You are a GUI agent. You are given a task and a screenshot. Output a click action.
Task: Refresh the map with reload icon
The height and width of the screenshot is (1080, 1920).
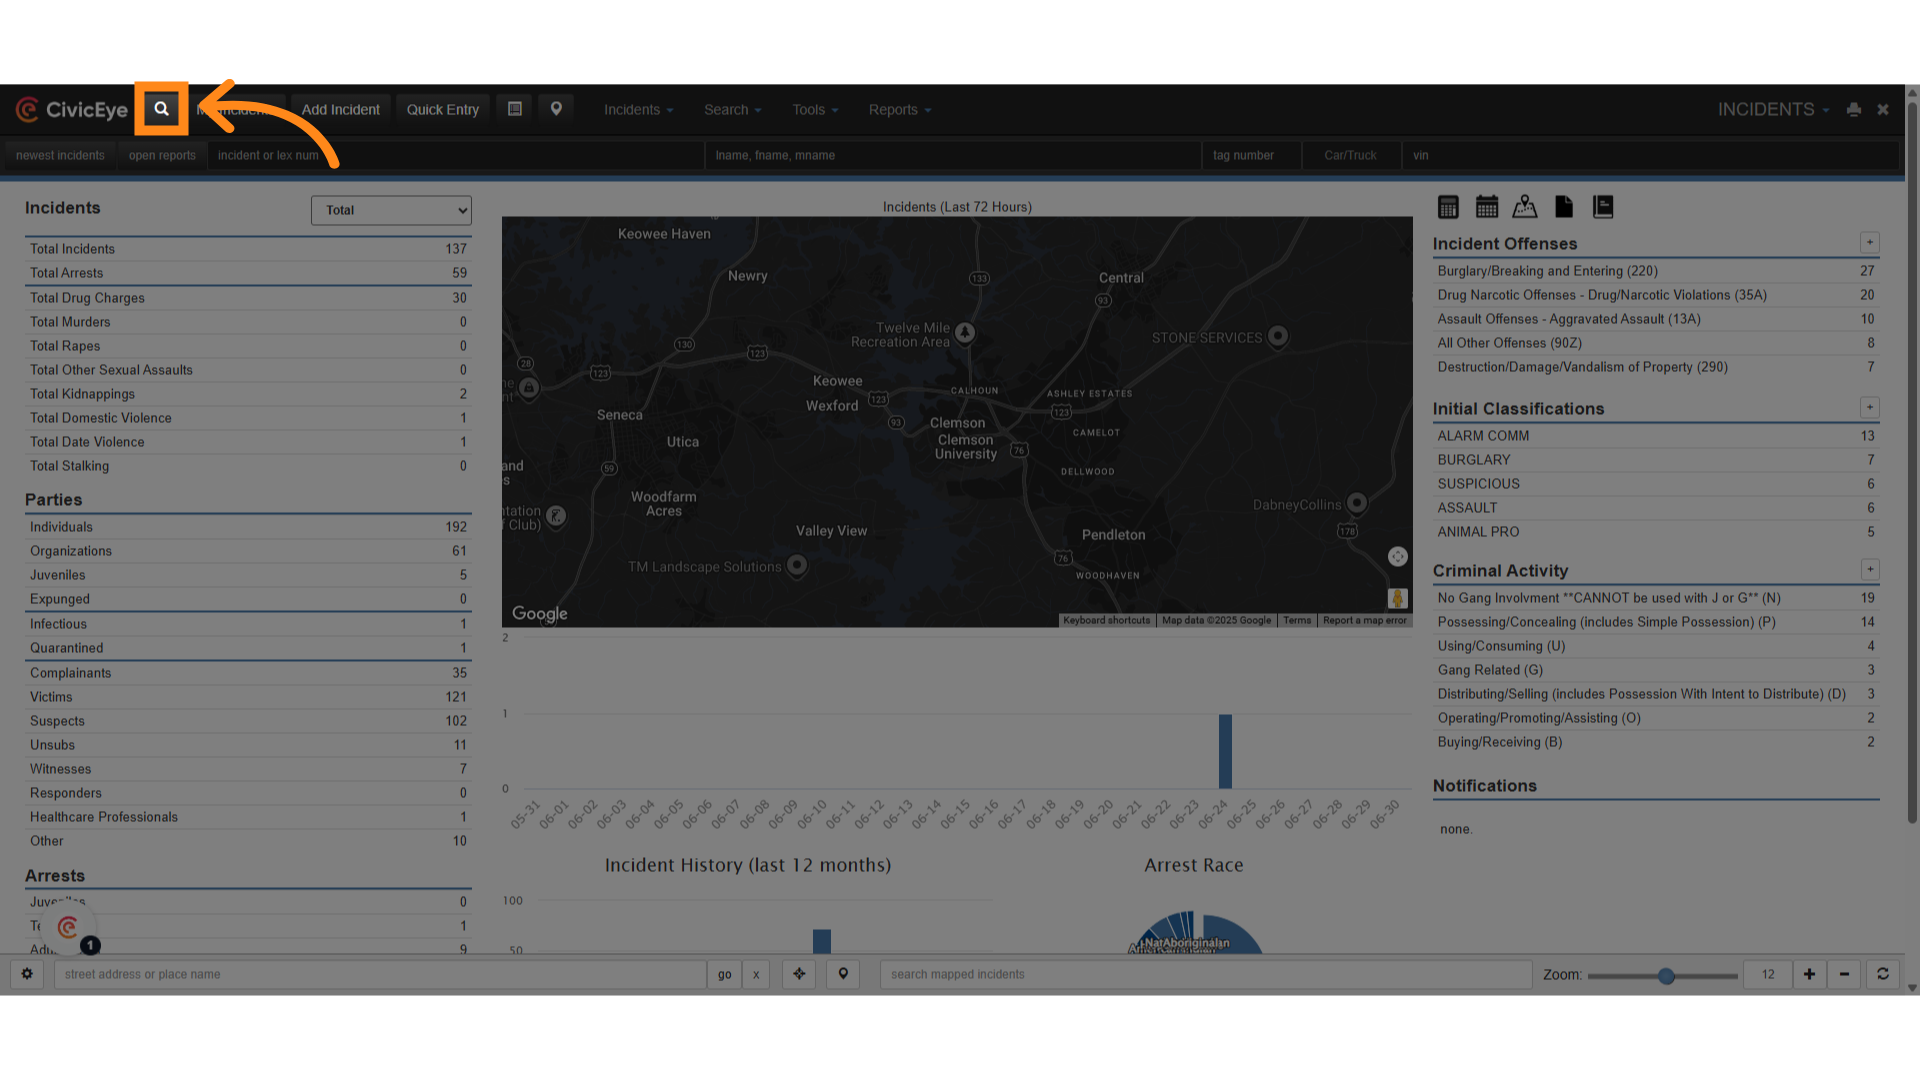click(x=1883, y=974)
